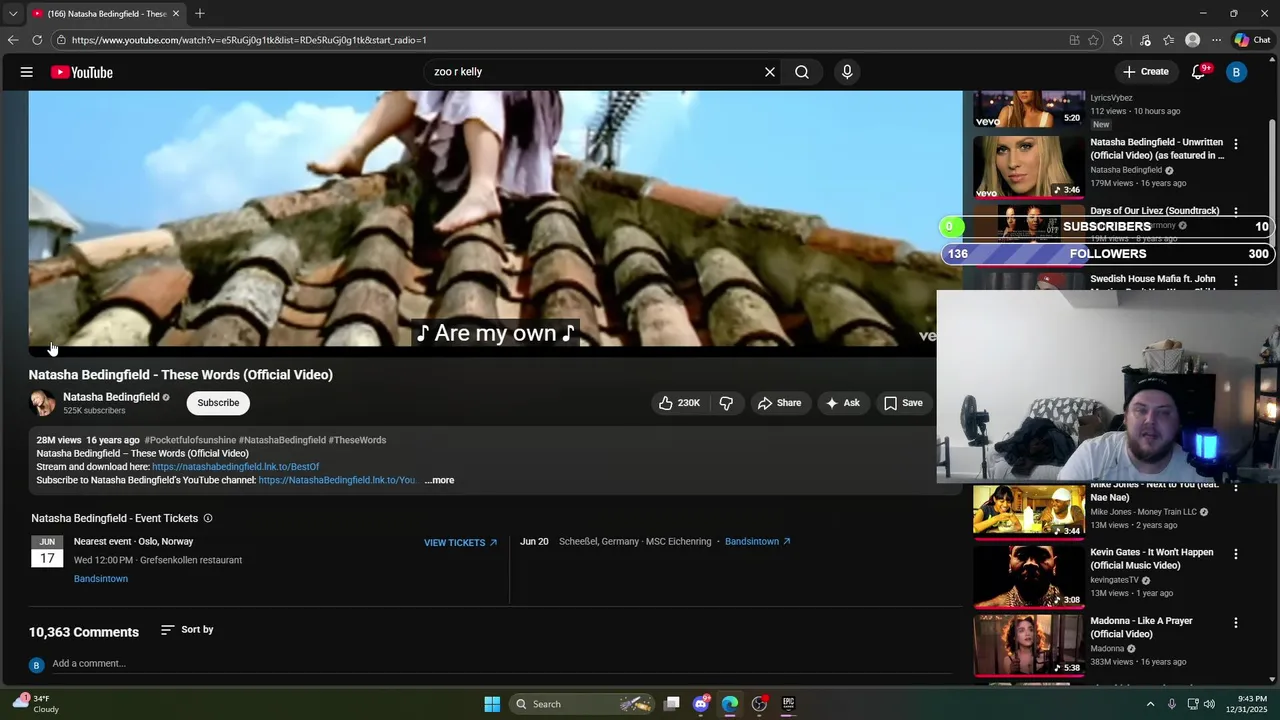Open Ask AI for this video

point(842,403)
